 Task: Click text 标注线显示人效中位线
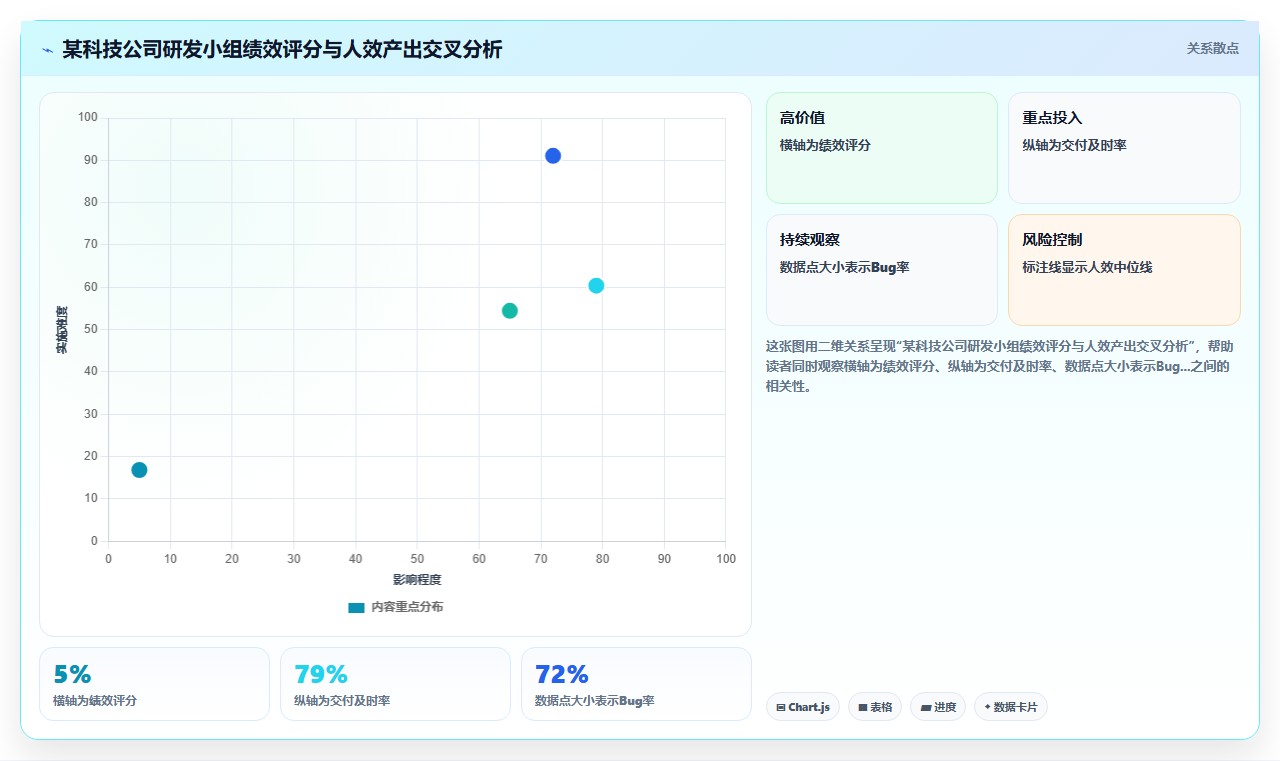pyautogui.click(x=1087, y=268)
